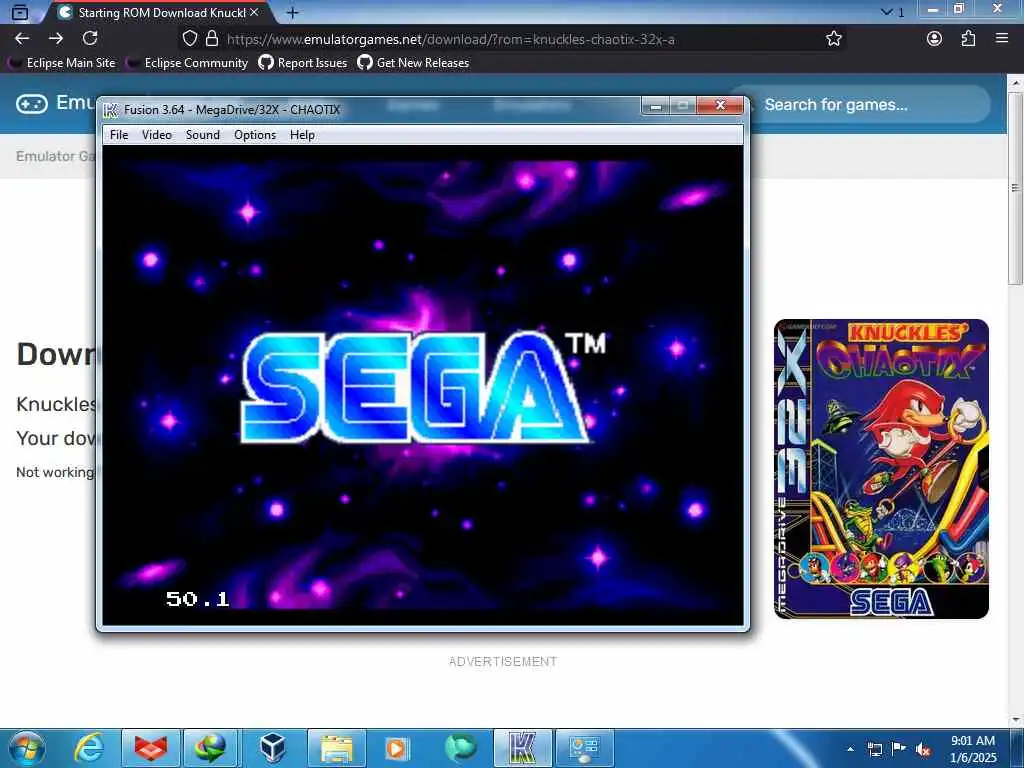
Task: Open the red fox-mask taskbar app
Action: click(x=151, y=748)
